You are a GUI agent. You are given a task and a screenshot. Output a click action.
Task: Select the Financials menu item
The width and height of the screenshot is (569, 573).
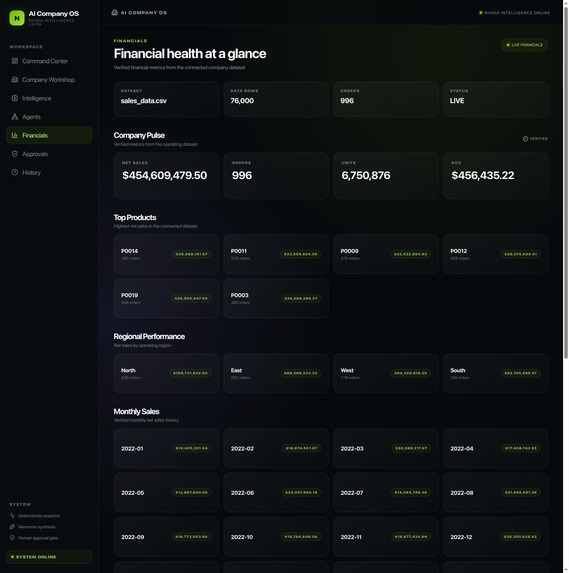coord(49,136)
